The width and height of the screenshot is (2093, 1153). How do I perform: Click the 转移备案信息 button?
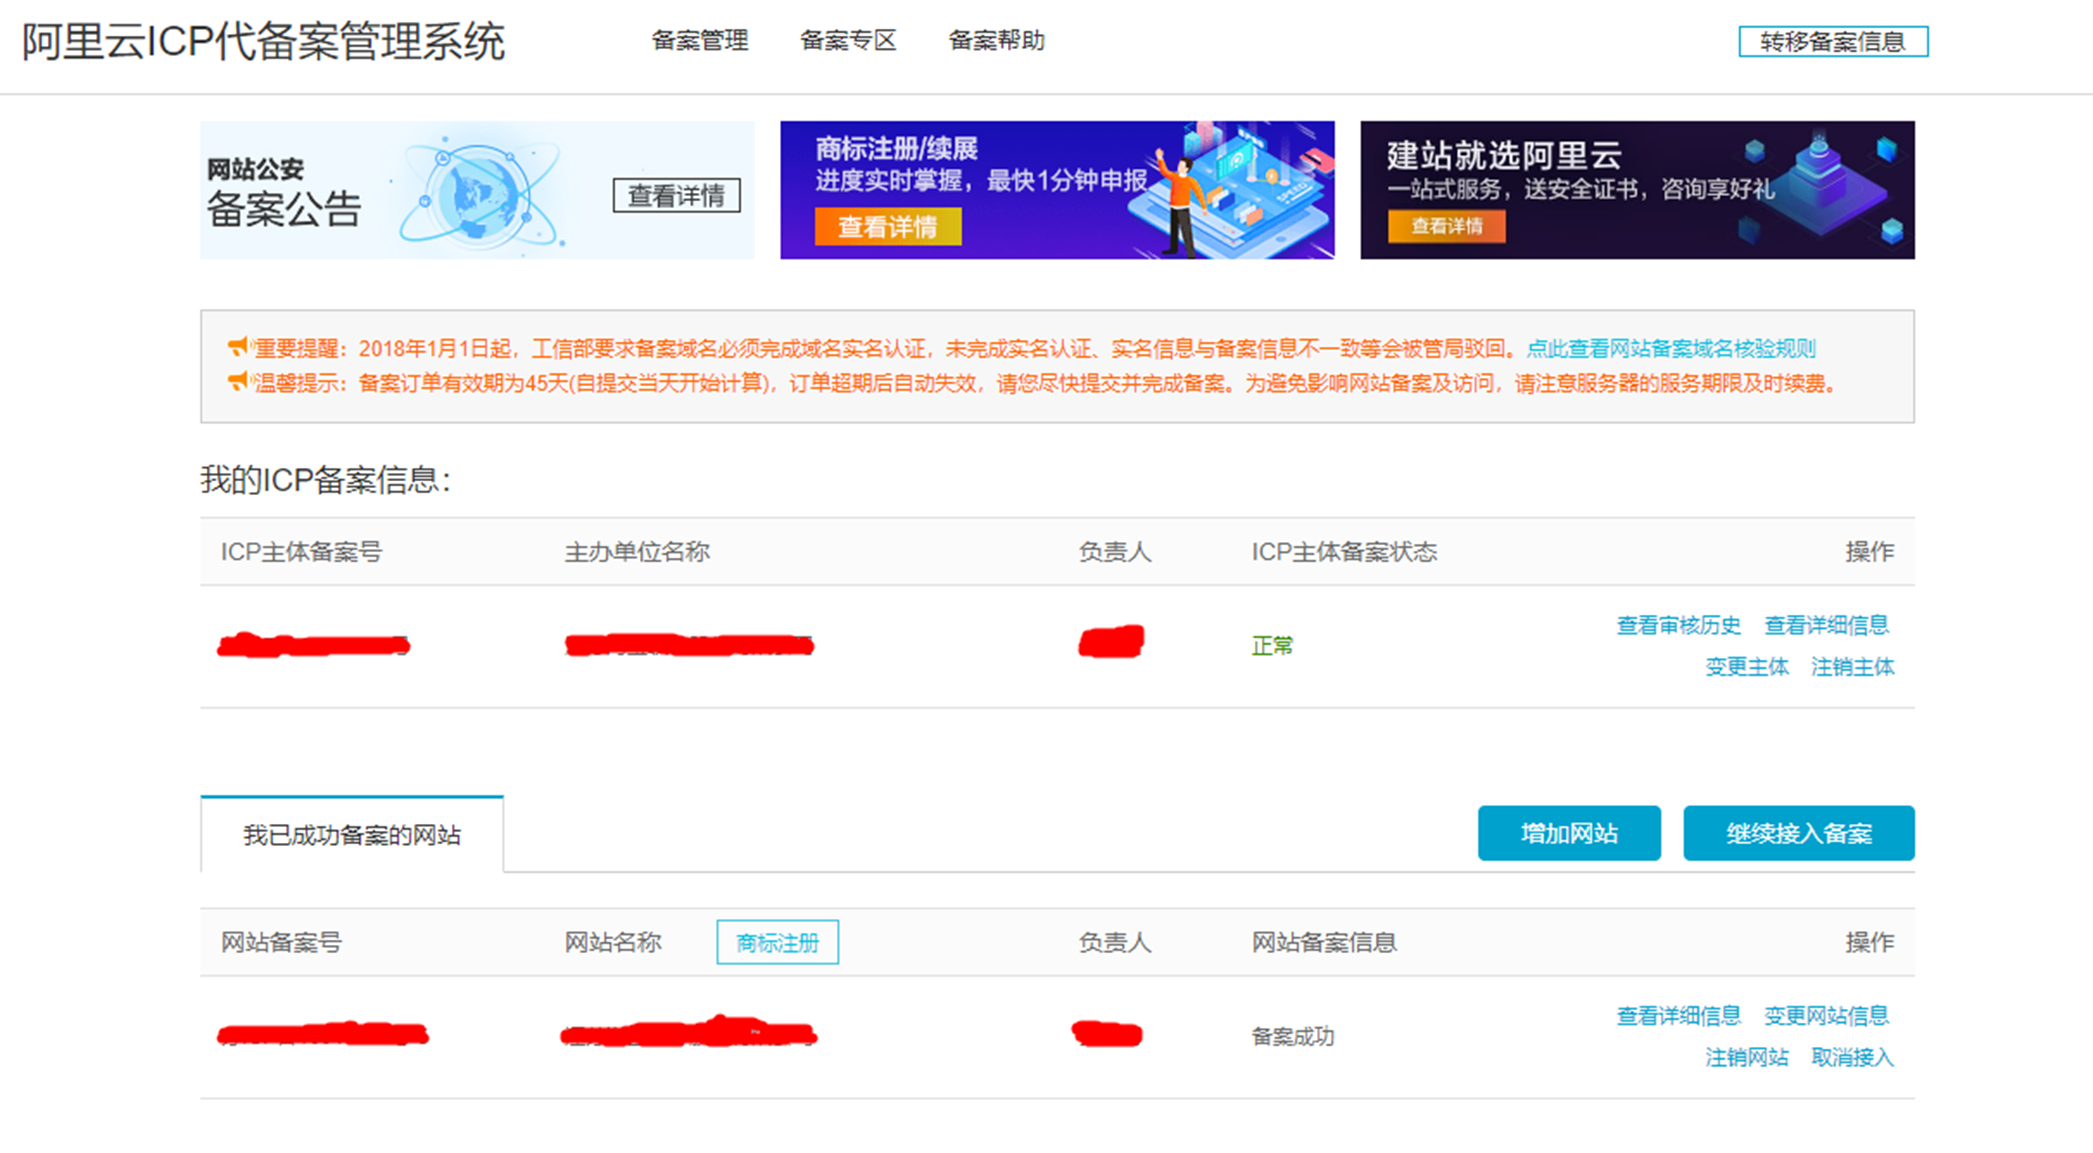pyautogui.click(x=1832, y=42)
